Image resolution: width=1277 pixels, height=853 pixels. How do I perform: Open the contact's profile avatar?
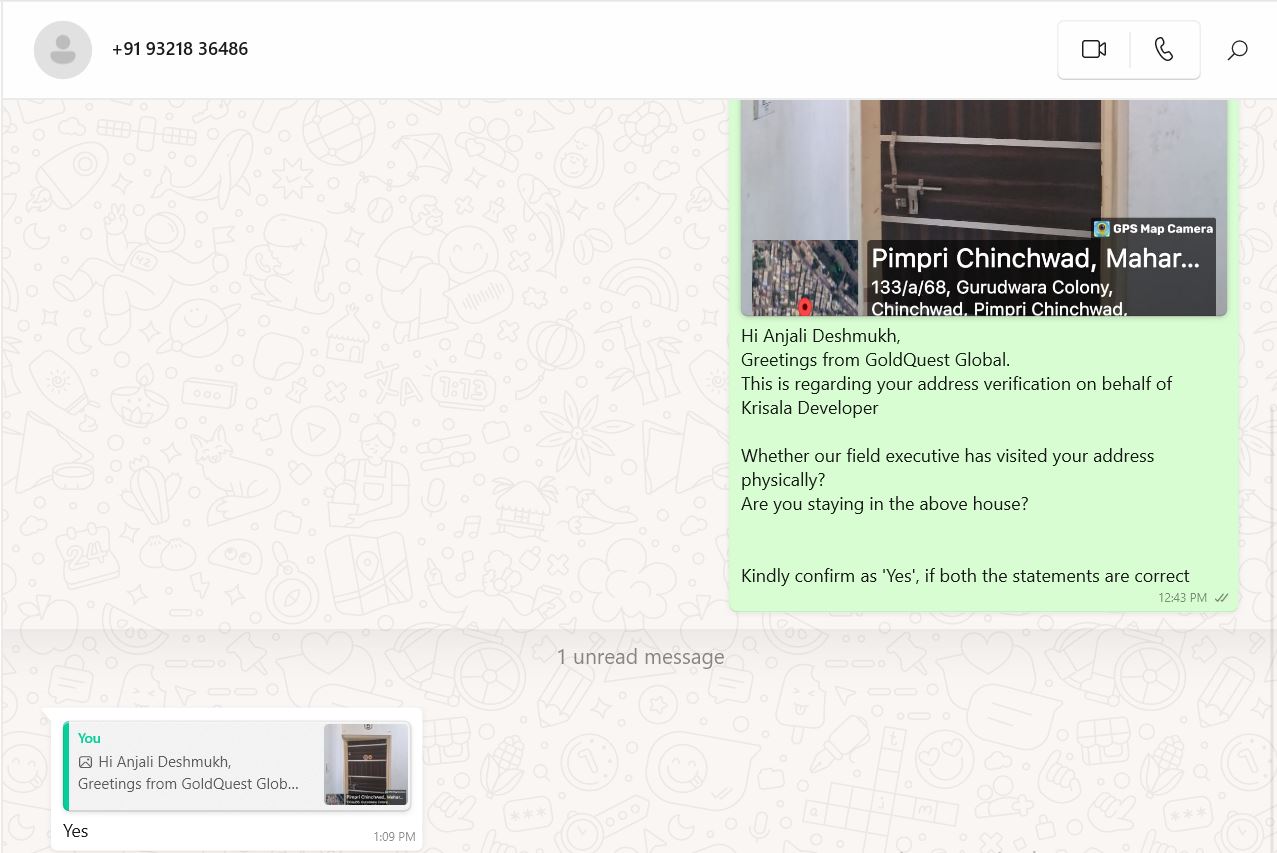(x=63, y=49)
